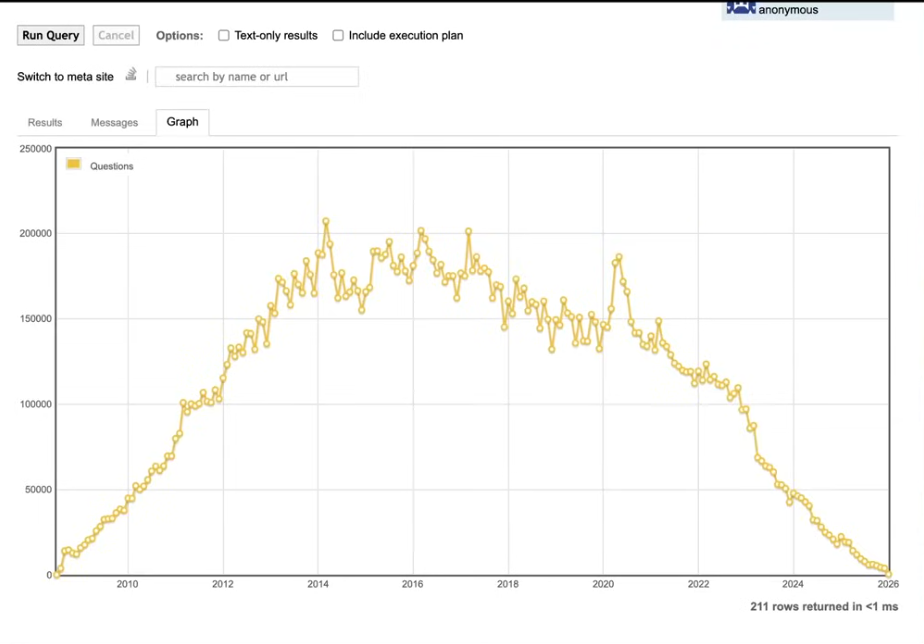Screen dimensions: 924x644
Task: Click the final data point at 2026
Action: coord(888,574)
